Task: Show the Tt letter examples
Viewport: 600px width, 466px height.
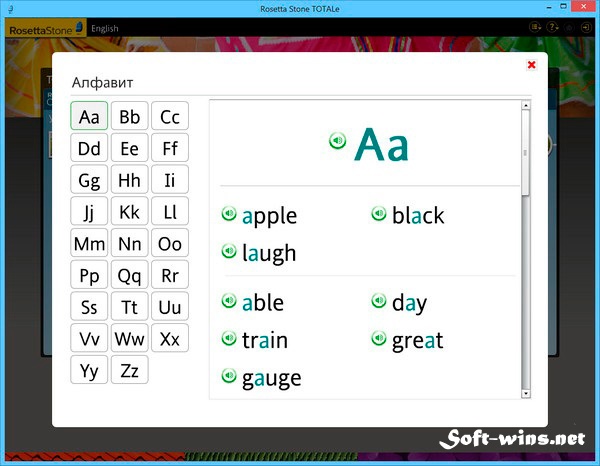Action: tap(129, 306)
